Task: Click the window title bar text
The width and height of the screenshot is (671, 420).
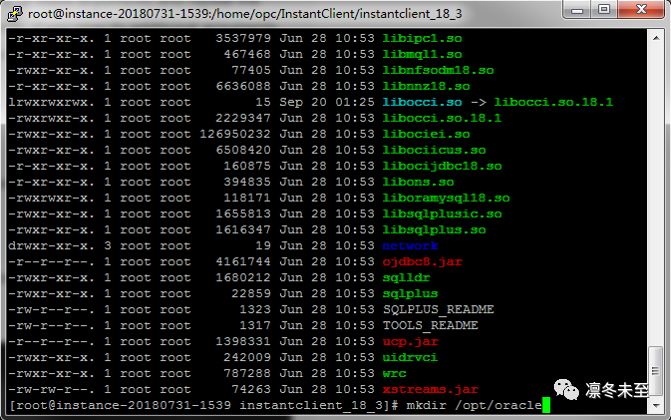Action: (x=245, y=14)
